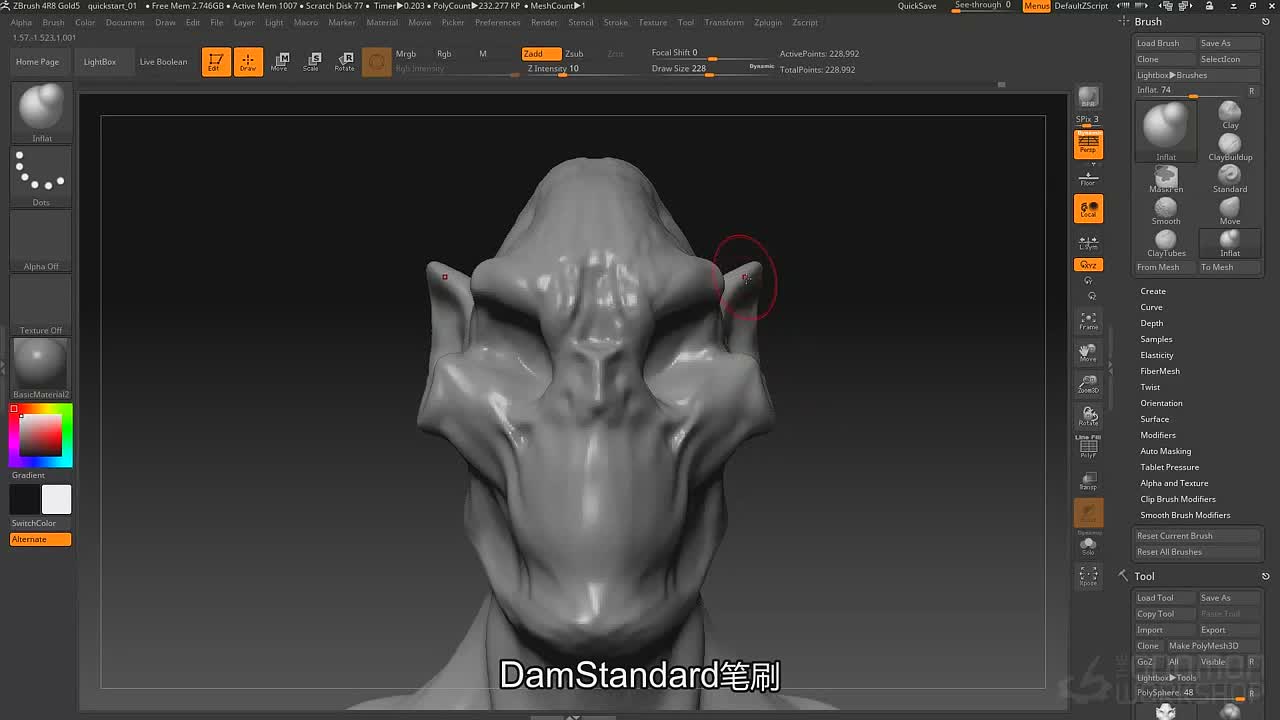
Task: Click the L.Sym local symmetry icon
Action: coord(1088,243)
